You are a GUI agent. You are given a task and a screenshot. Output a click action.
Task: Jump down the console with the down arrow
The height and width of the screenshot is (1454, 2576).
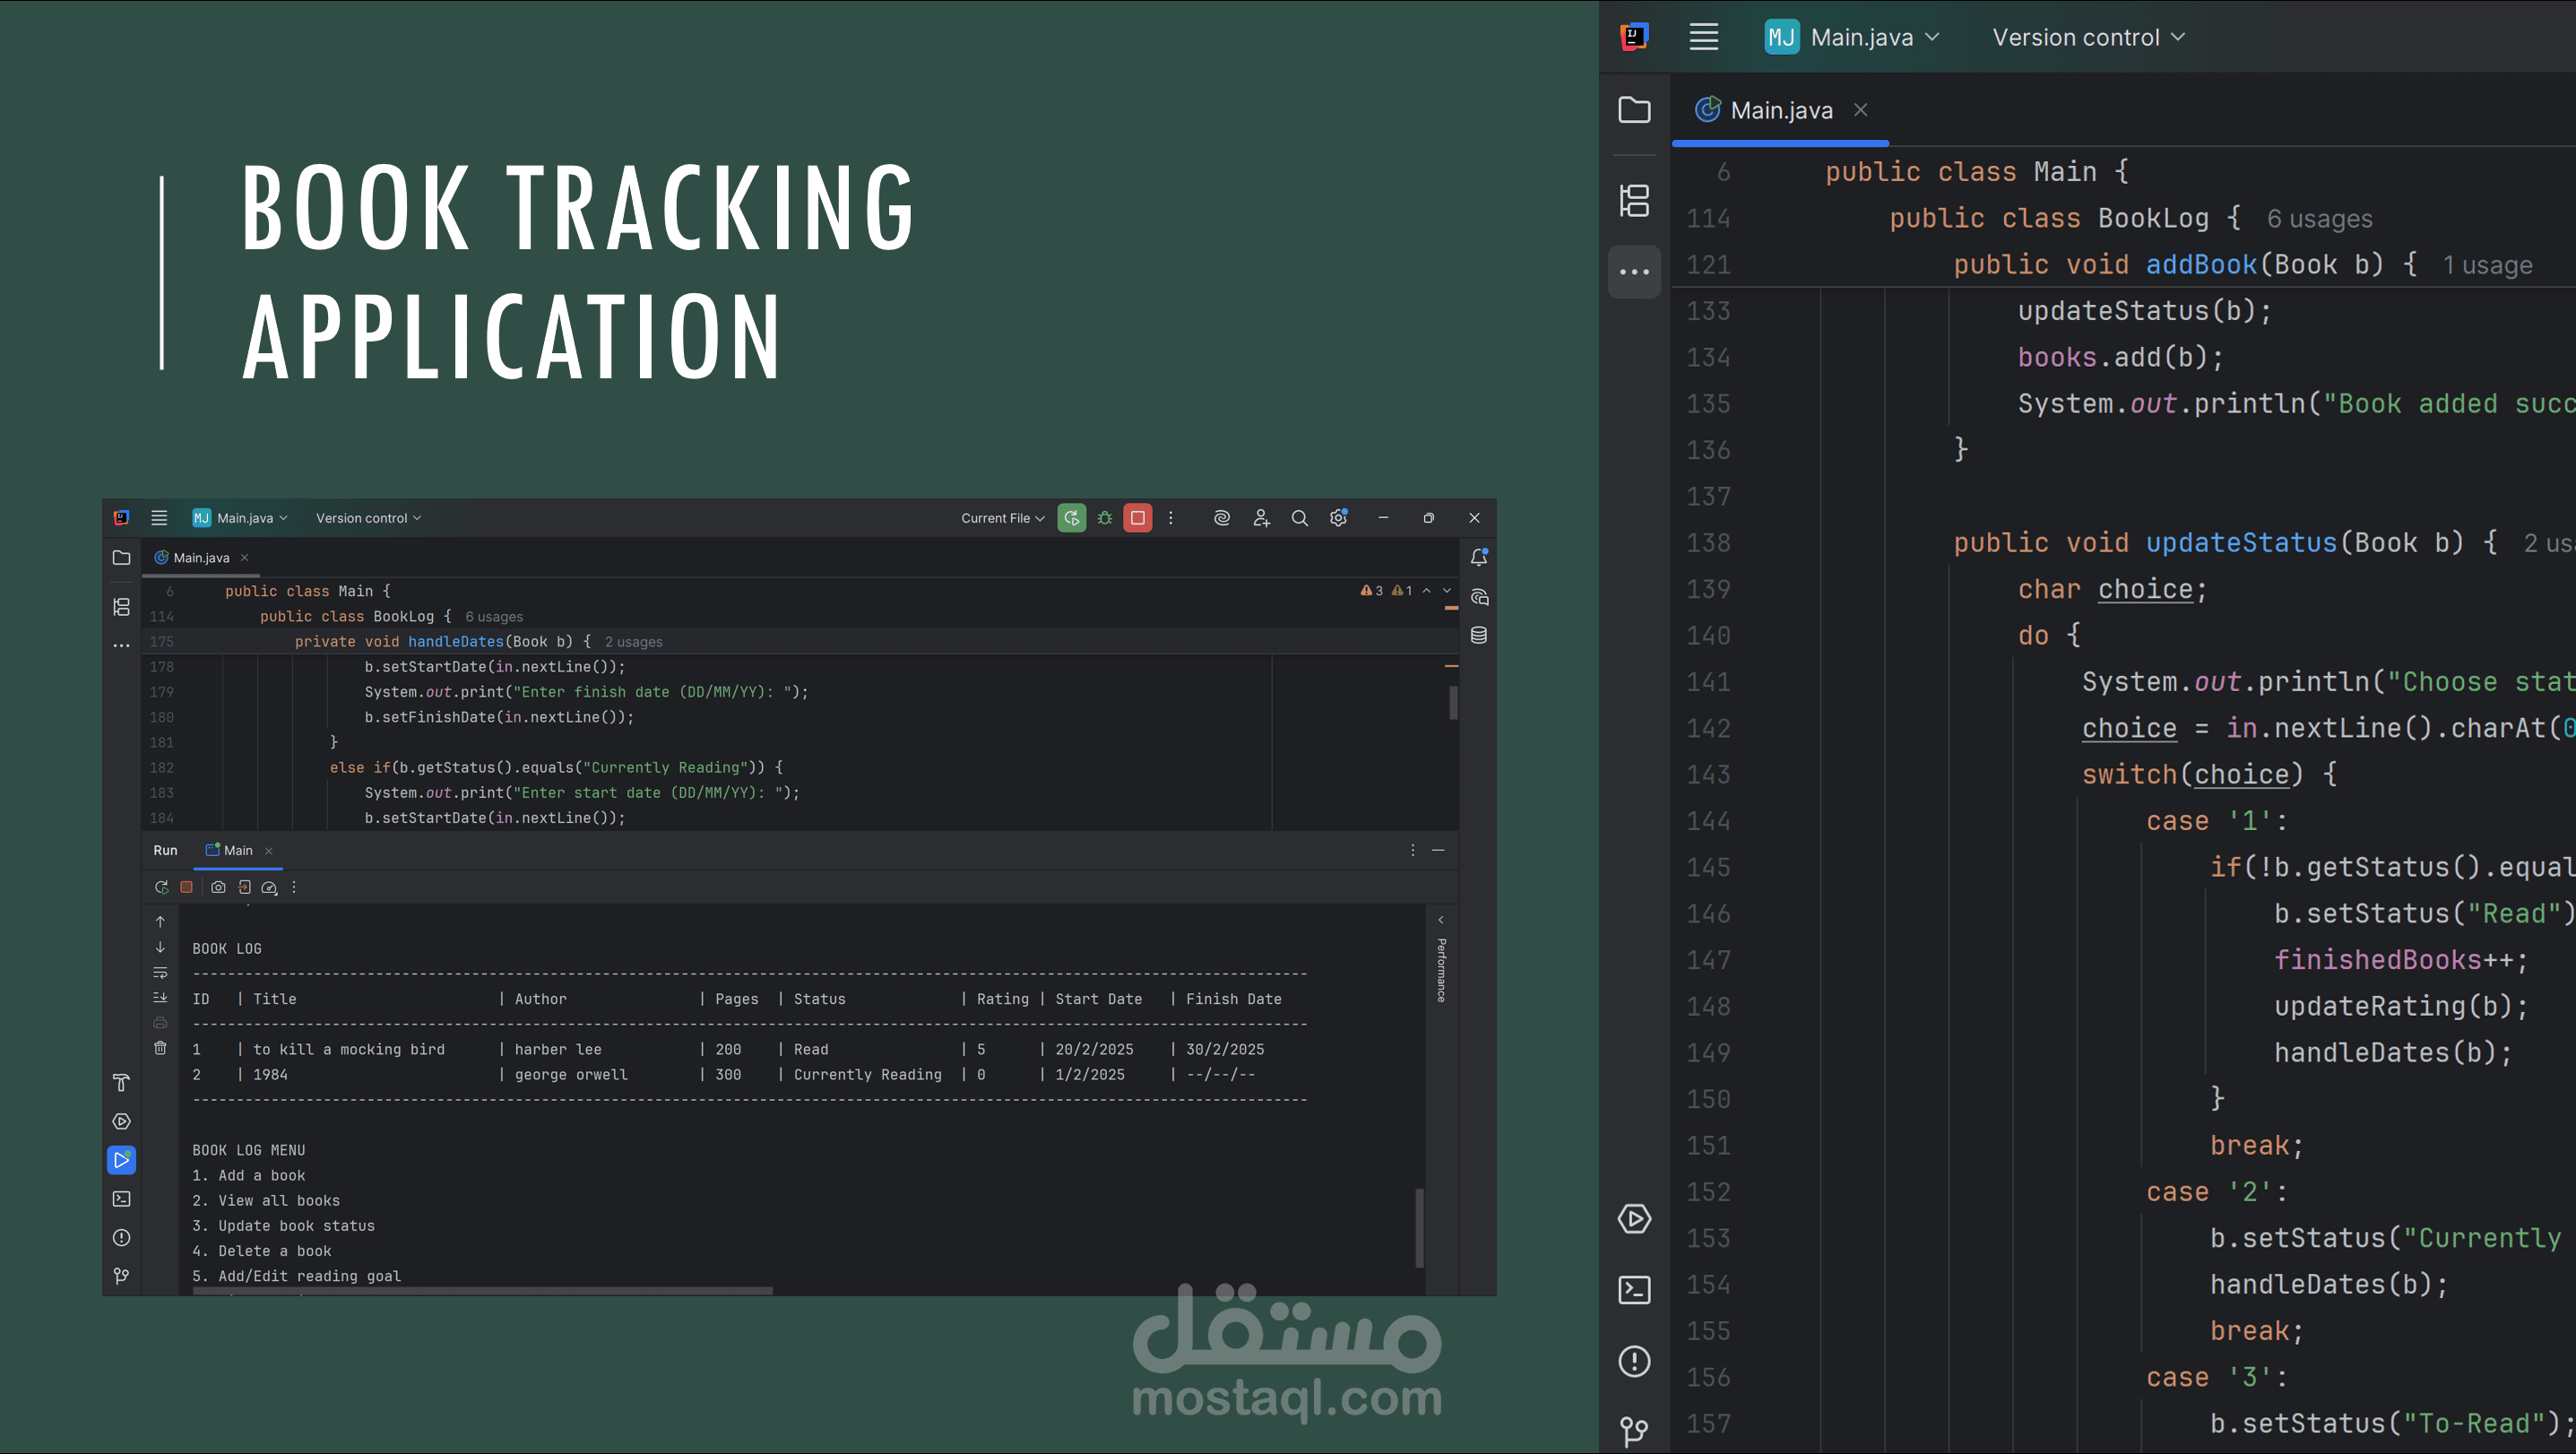[x=160, y=947]
